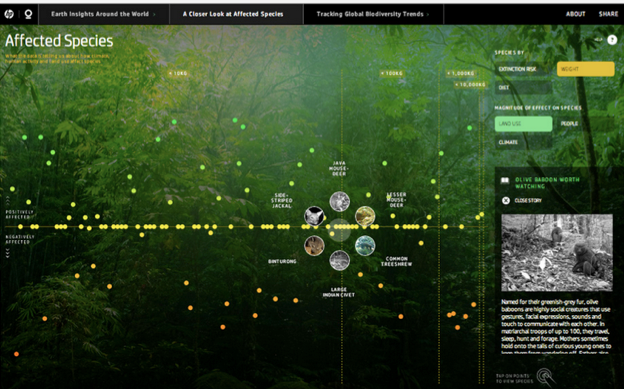The width and height of the screenshot is (624, 389).
Task: Select the Large Indian Civet photo circle
Action: (339, 260)
